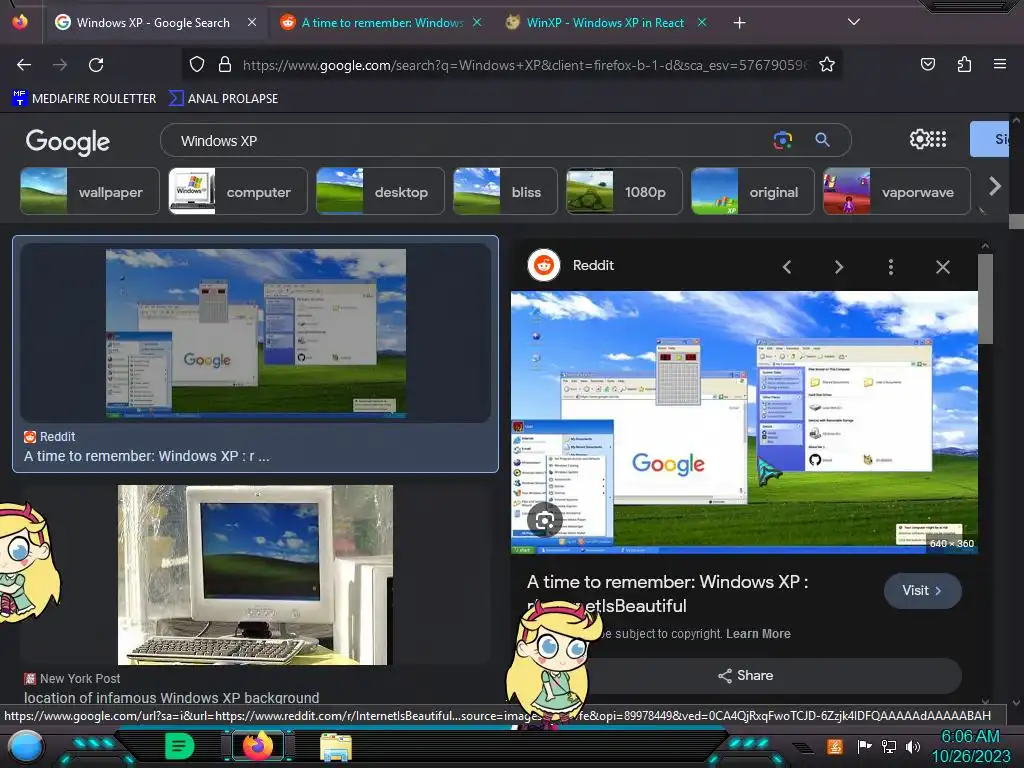This screenshot has width=1024, height=768.
Task: Select Reddit Windows XP result thumbnail
Action: click(255, 333)
